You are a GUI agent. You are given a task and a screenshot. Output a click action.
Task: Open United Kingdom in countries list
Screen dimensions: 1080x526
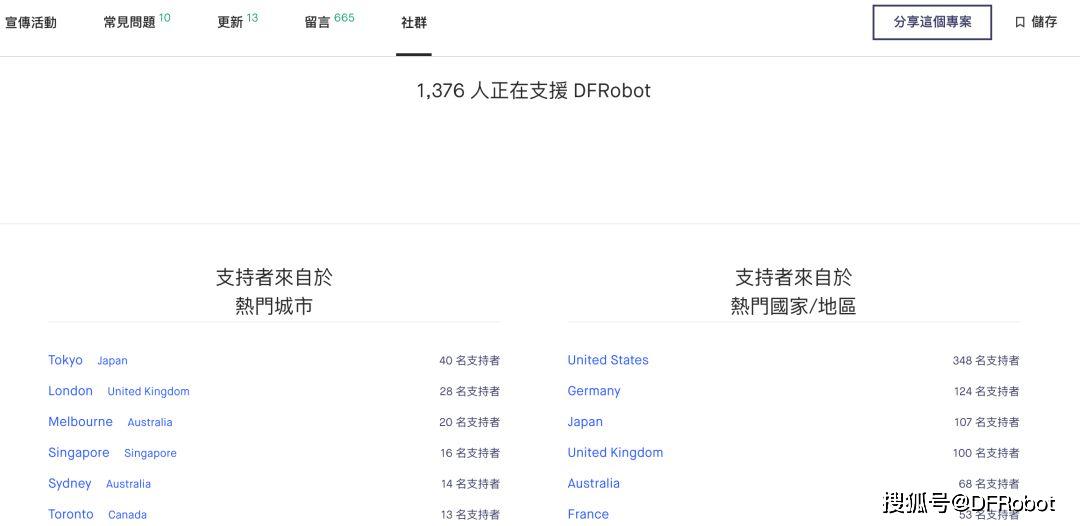pyautogui.click(x=615, y=453)
